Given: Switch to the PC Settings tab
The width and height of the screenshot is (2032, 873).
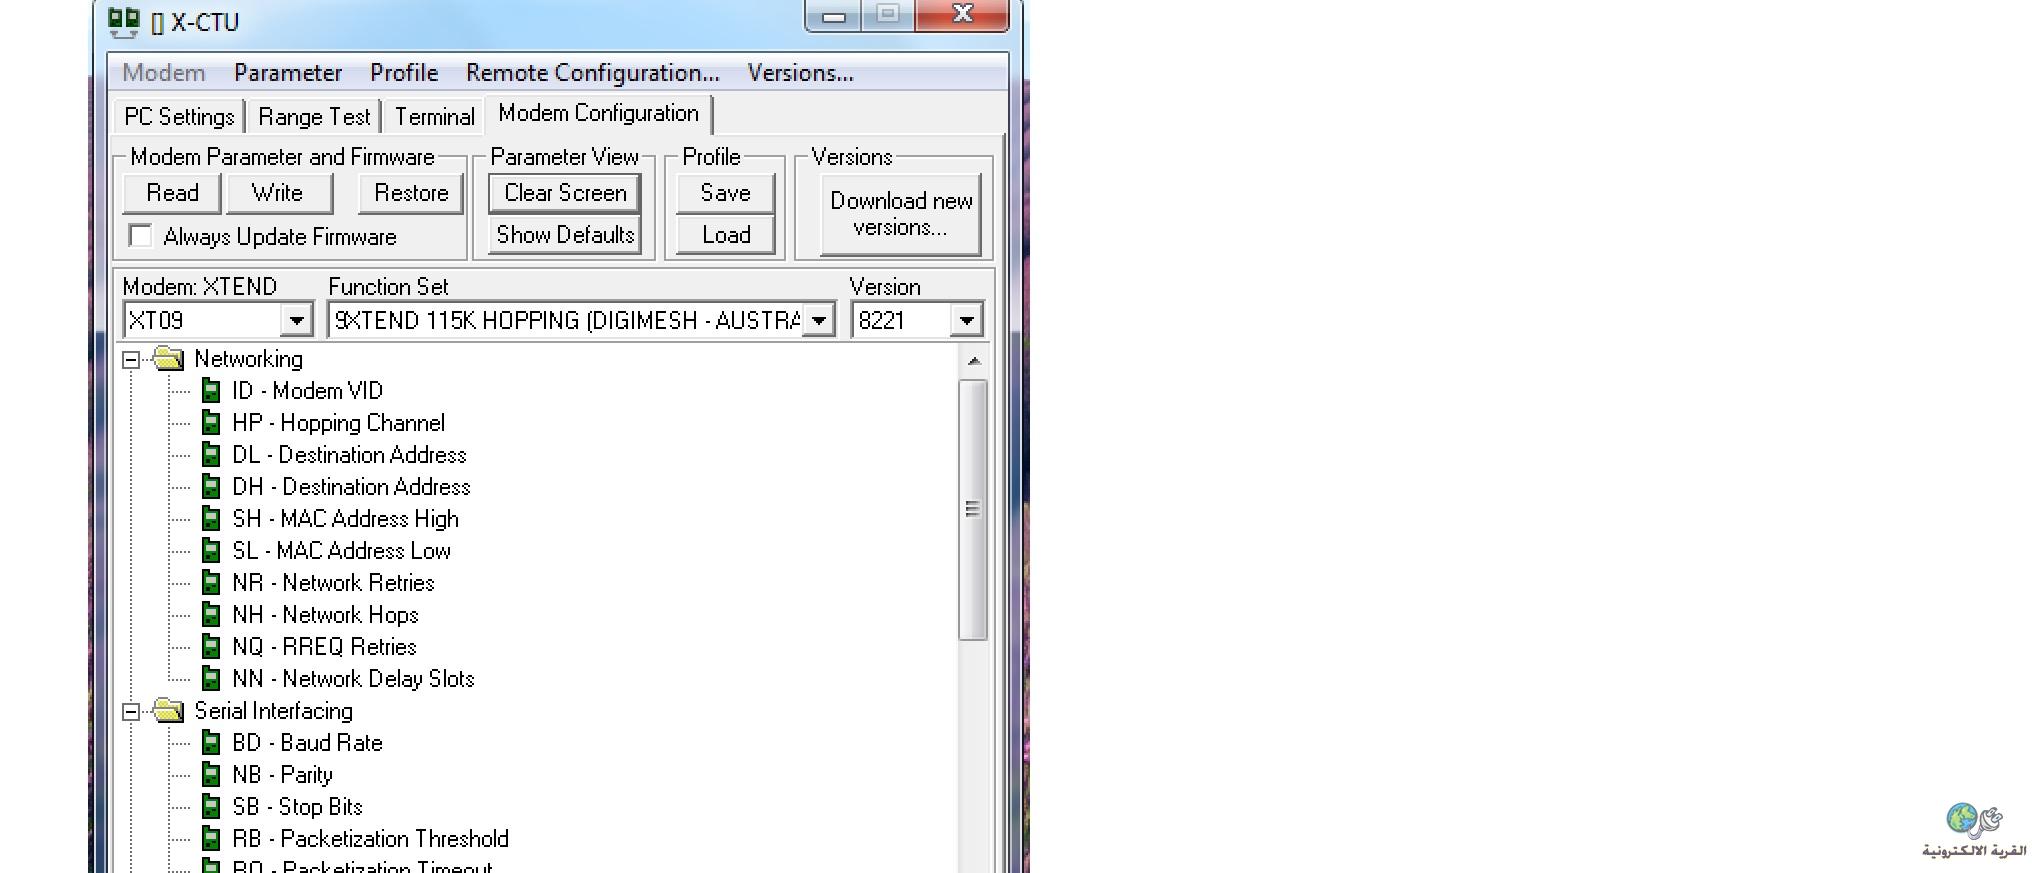Looking at the screenshot, I should 179,117.
